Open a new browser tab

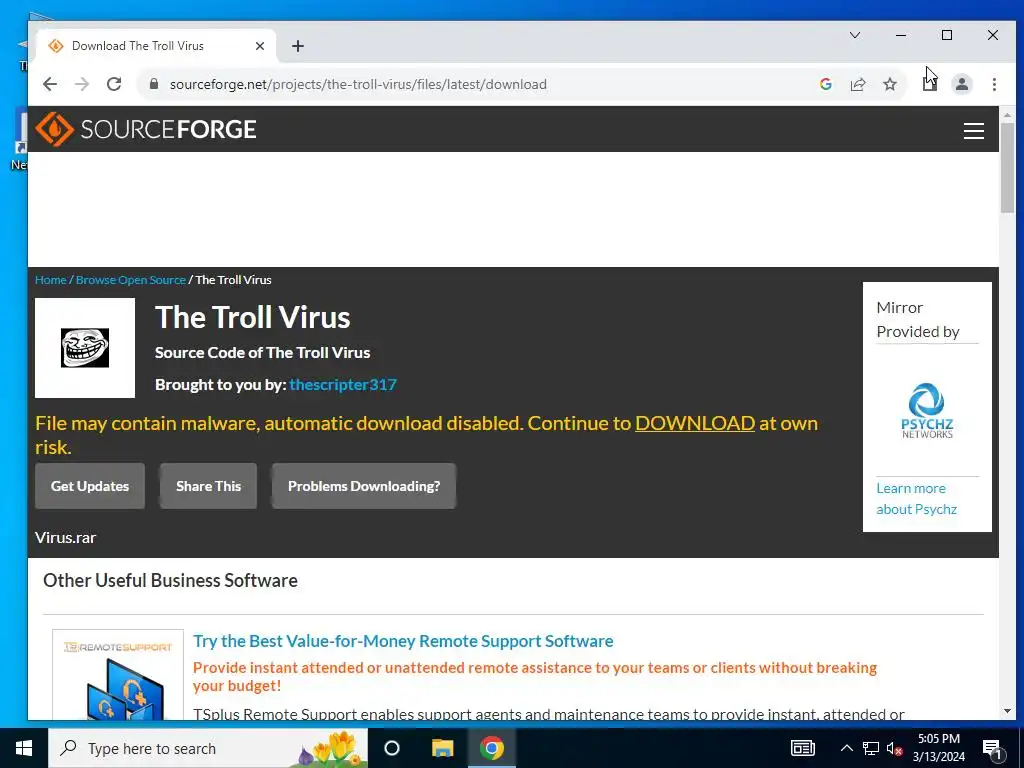tap(298, 46)
